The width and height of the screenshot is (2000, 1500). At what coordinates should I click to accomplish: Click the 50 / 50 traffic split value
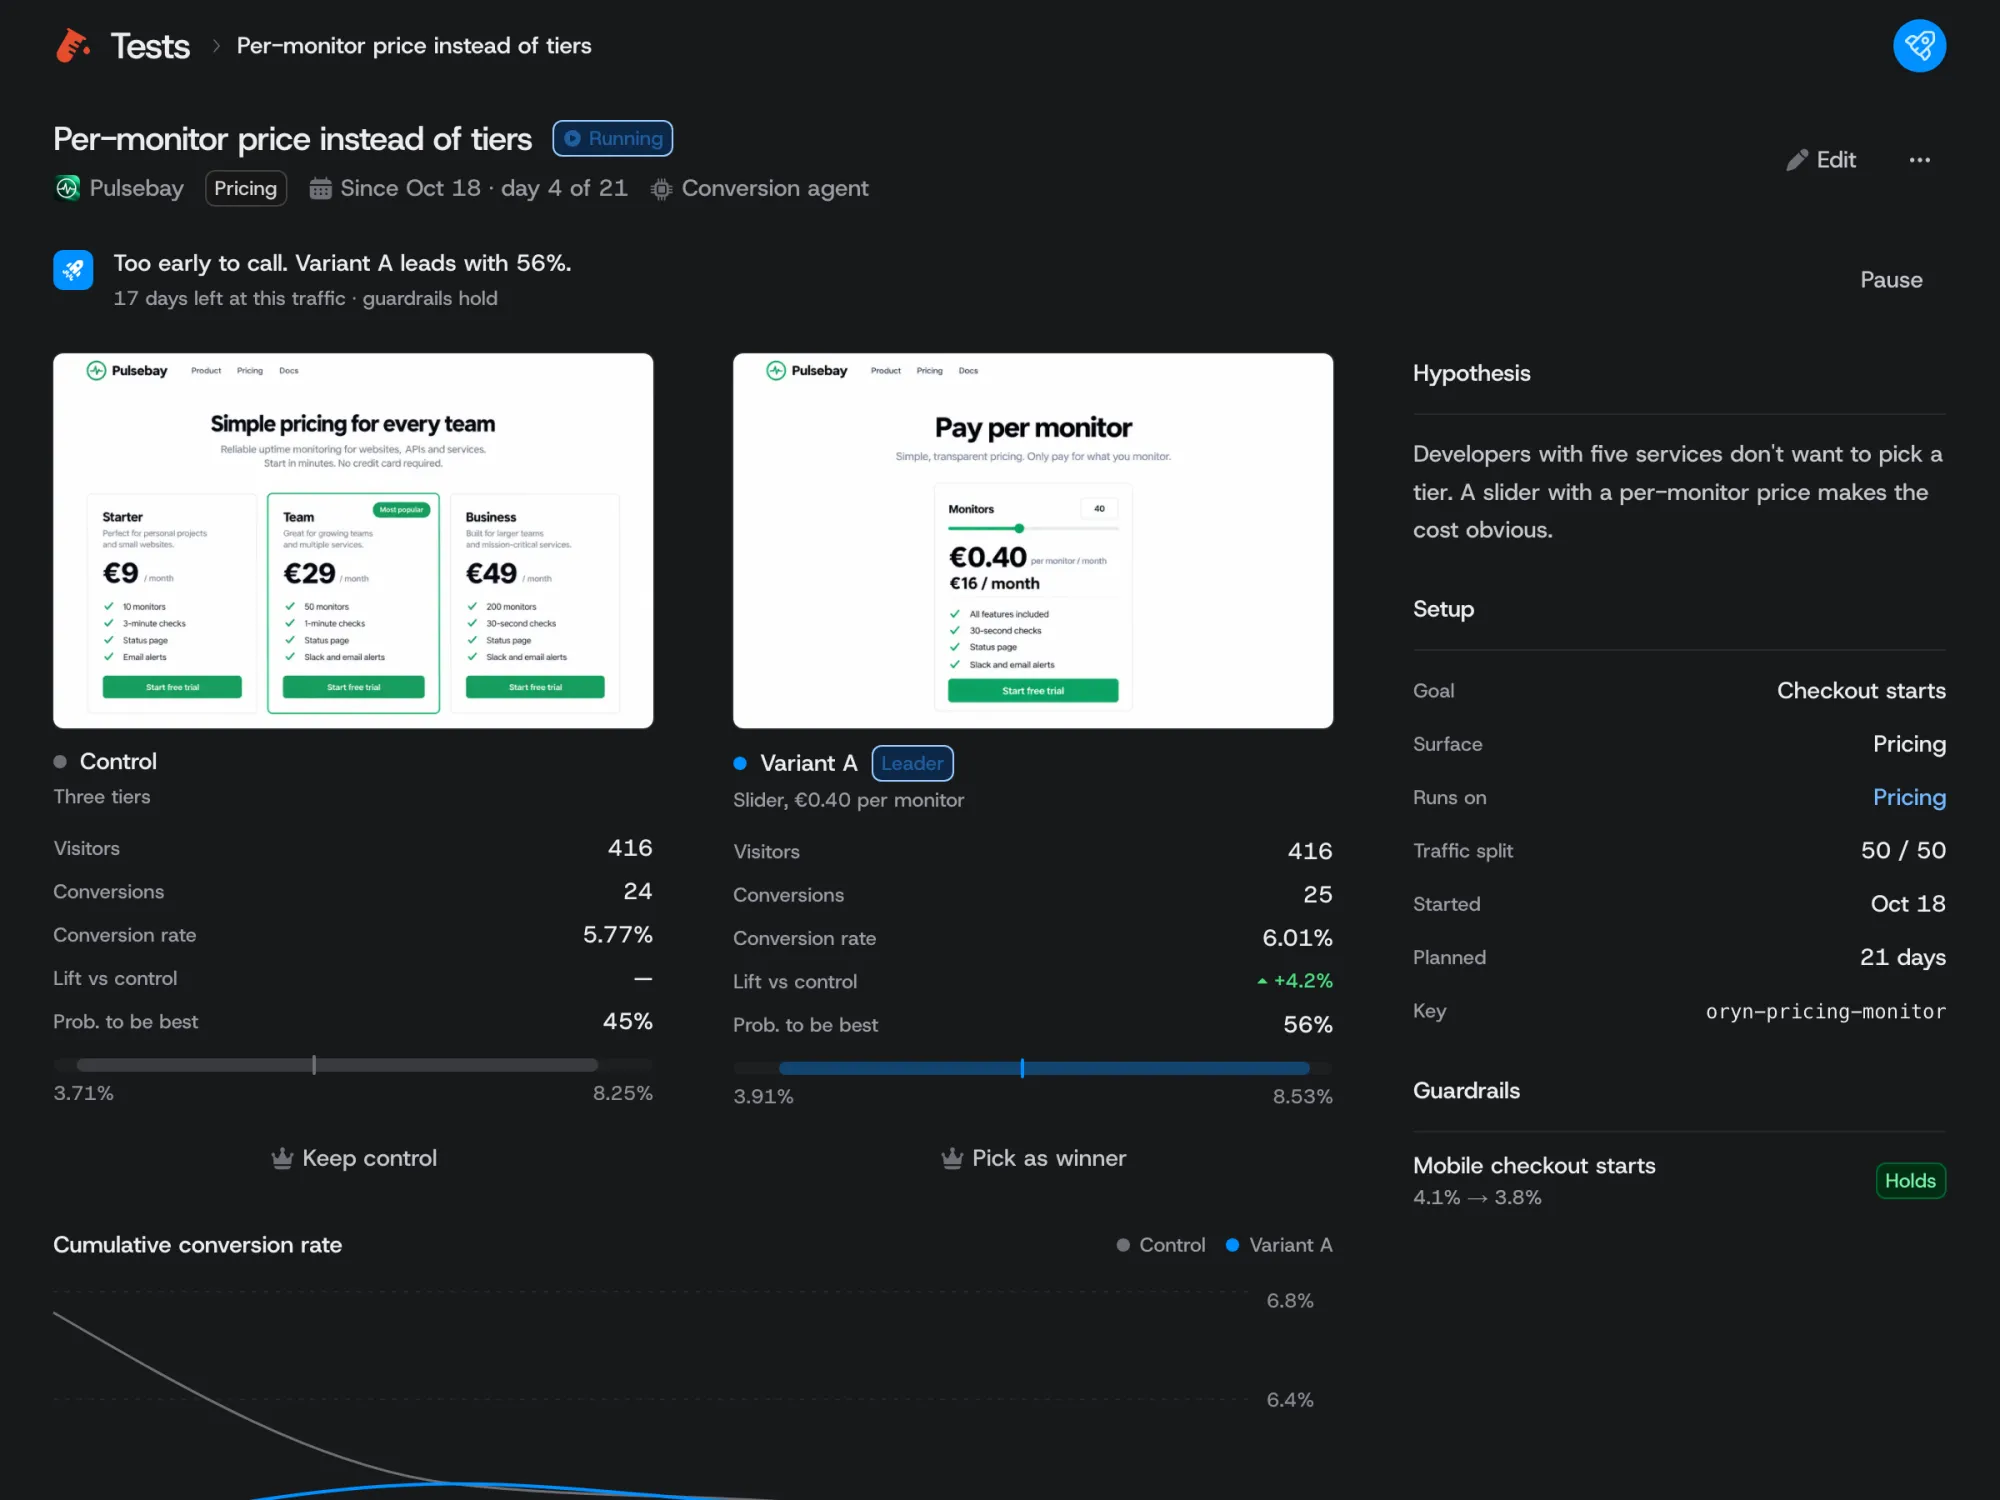pos(1903,850)
